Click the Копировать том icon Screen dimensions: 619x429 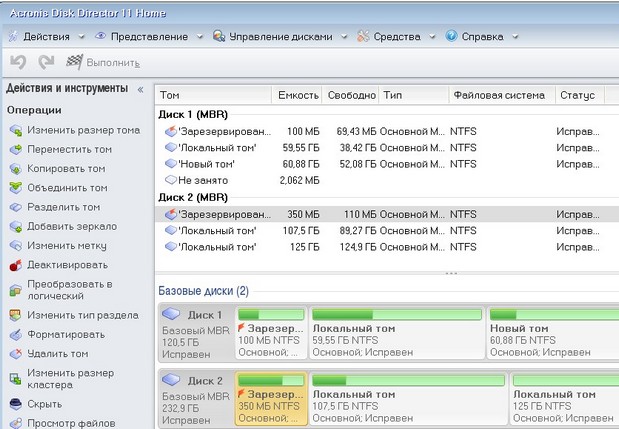[x=16, y=169]
